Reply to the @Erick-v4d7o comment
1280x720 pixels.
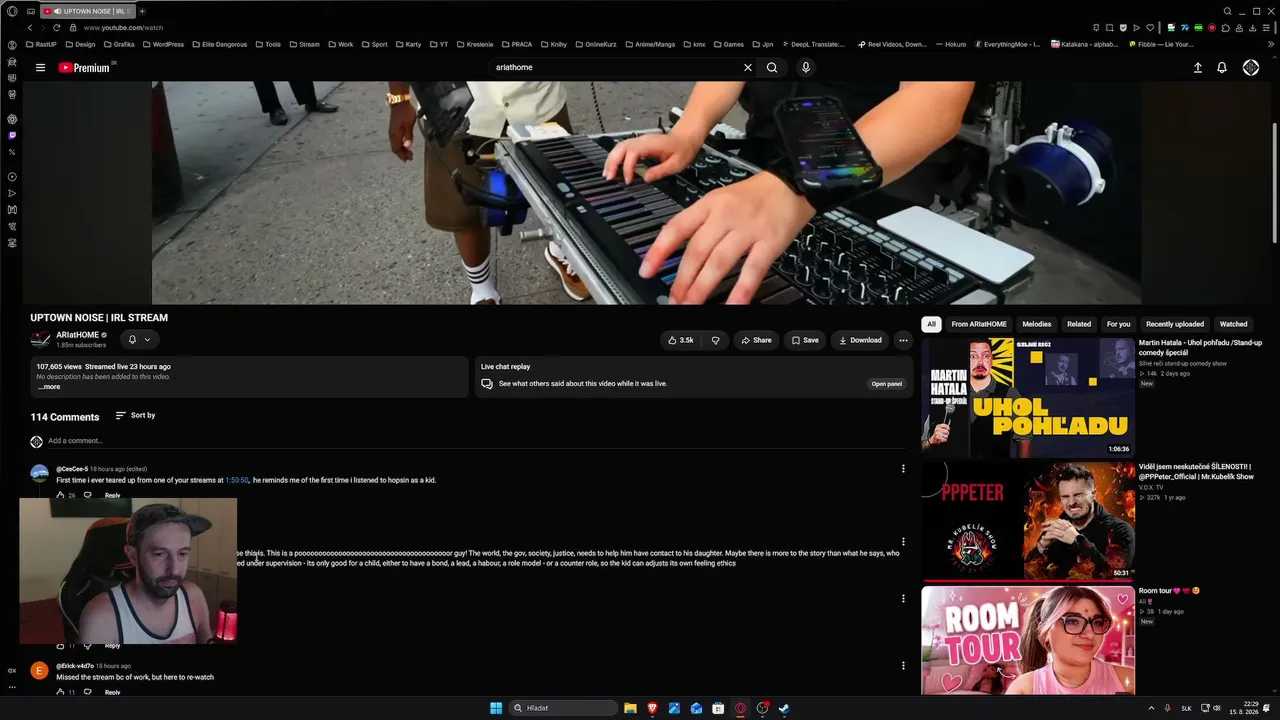pos(112,692)
